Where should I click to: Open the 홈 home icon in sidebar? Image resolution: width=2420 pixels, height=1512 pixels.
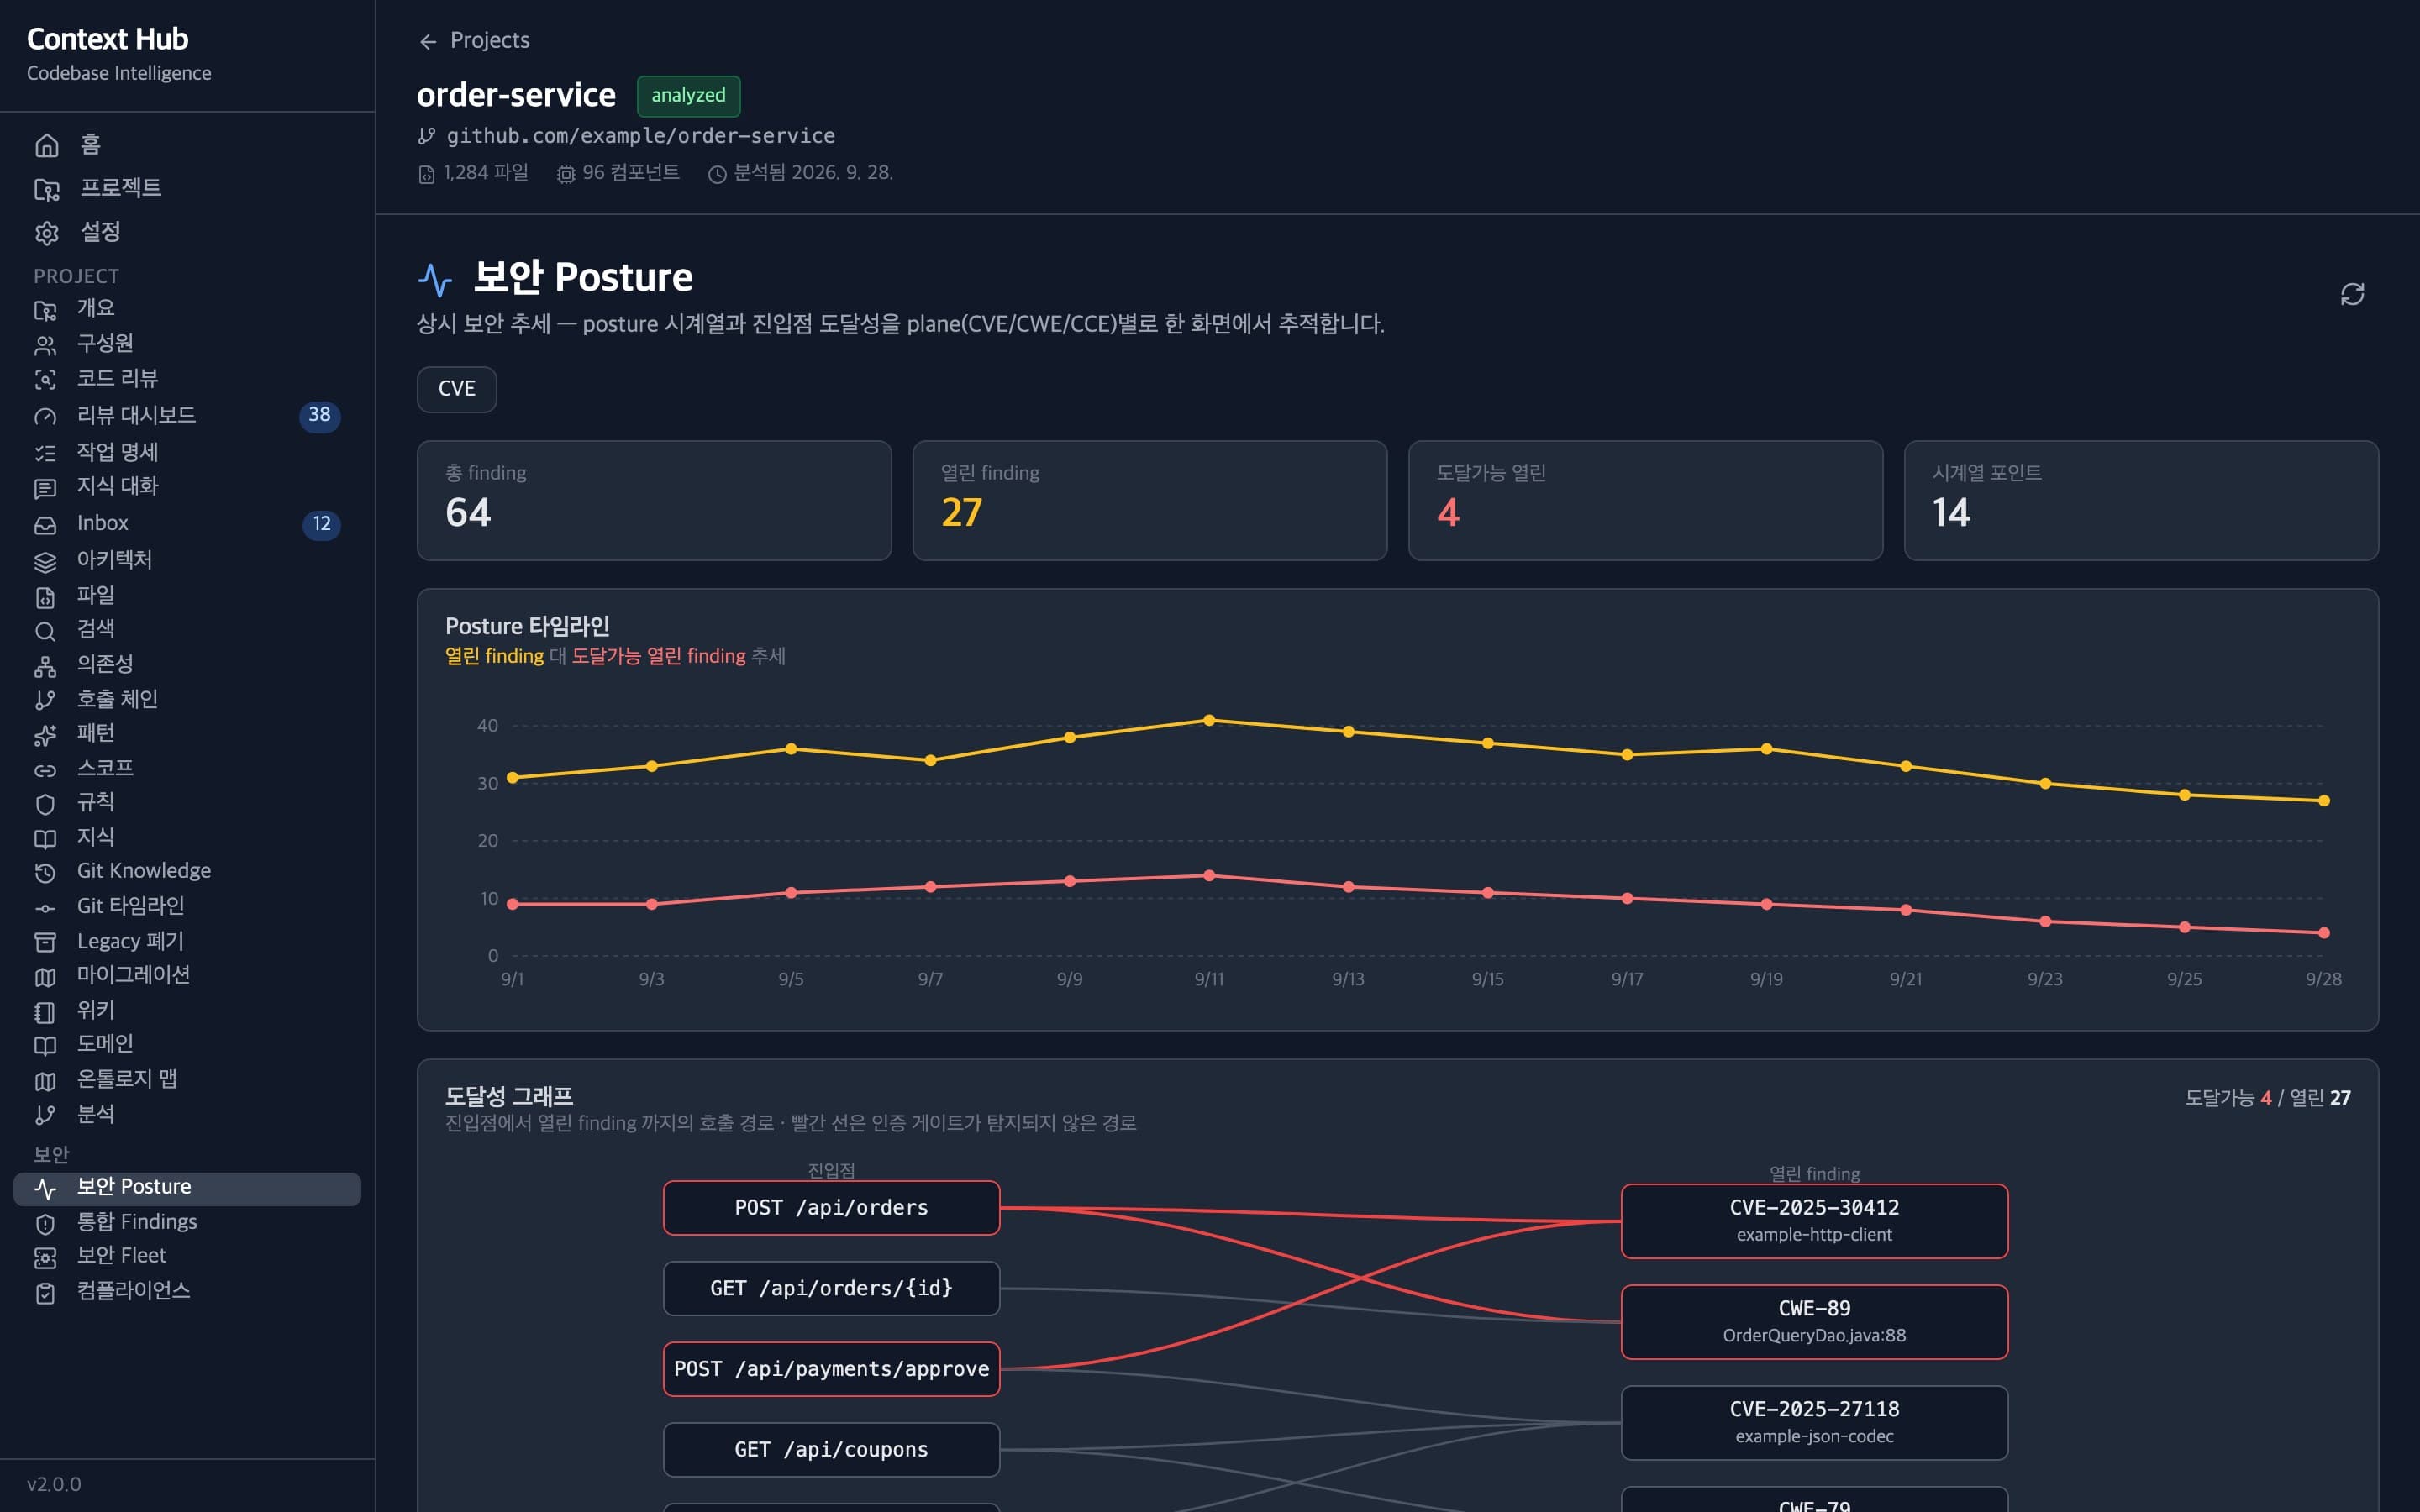click(47, 146)
